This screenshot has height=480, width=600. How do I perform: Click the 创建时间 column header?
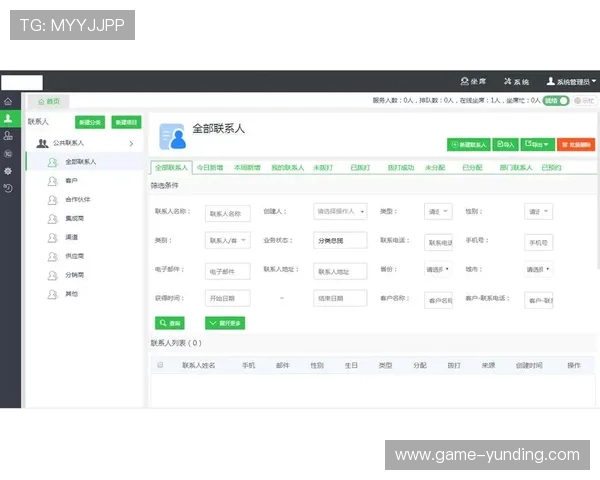(x=529, y=365)
